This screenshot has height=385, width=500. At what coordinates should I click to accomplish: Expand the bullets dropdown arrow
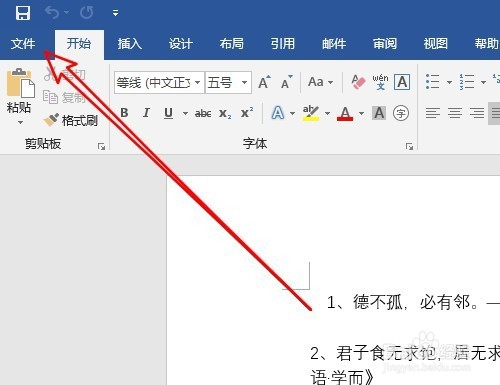pyautogui.click(x=449, y=82)
